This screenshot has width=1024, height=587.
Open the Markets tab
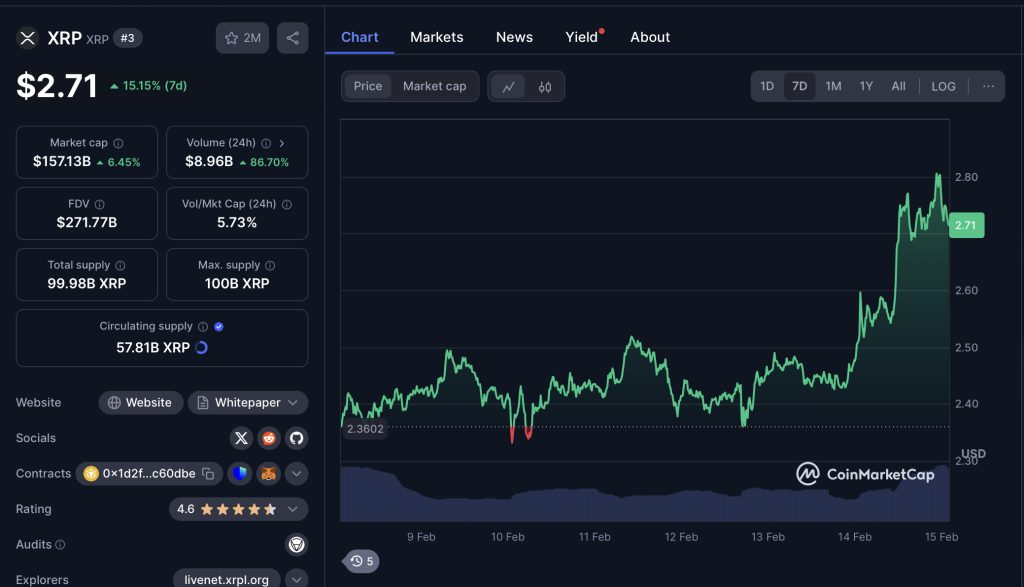pyautogui.click(x=437, y=37)
